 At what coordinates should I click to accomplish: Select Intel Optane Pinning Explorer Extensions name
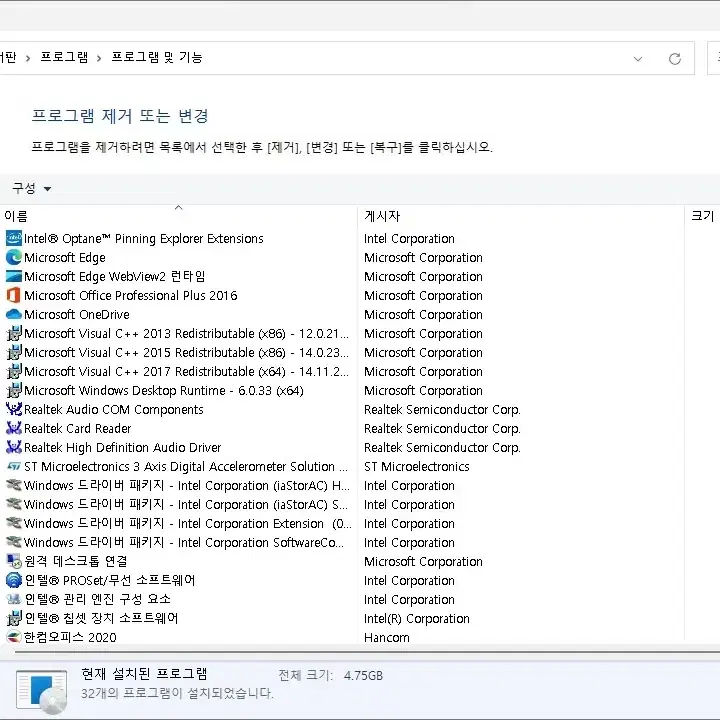click(144, 238)
